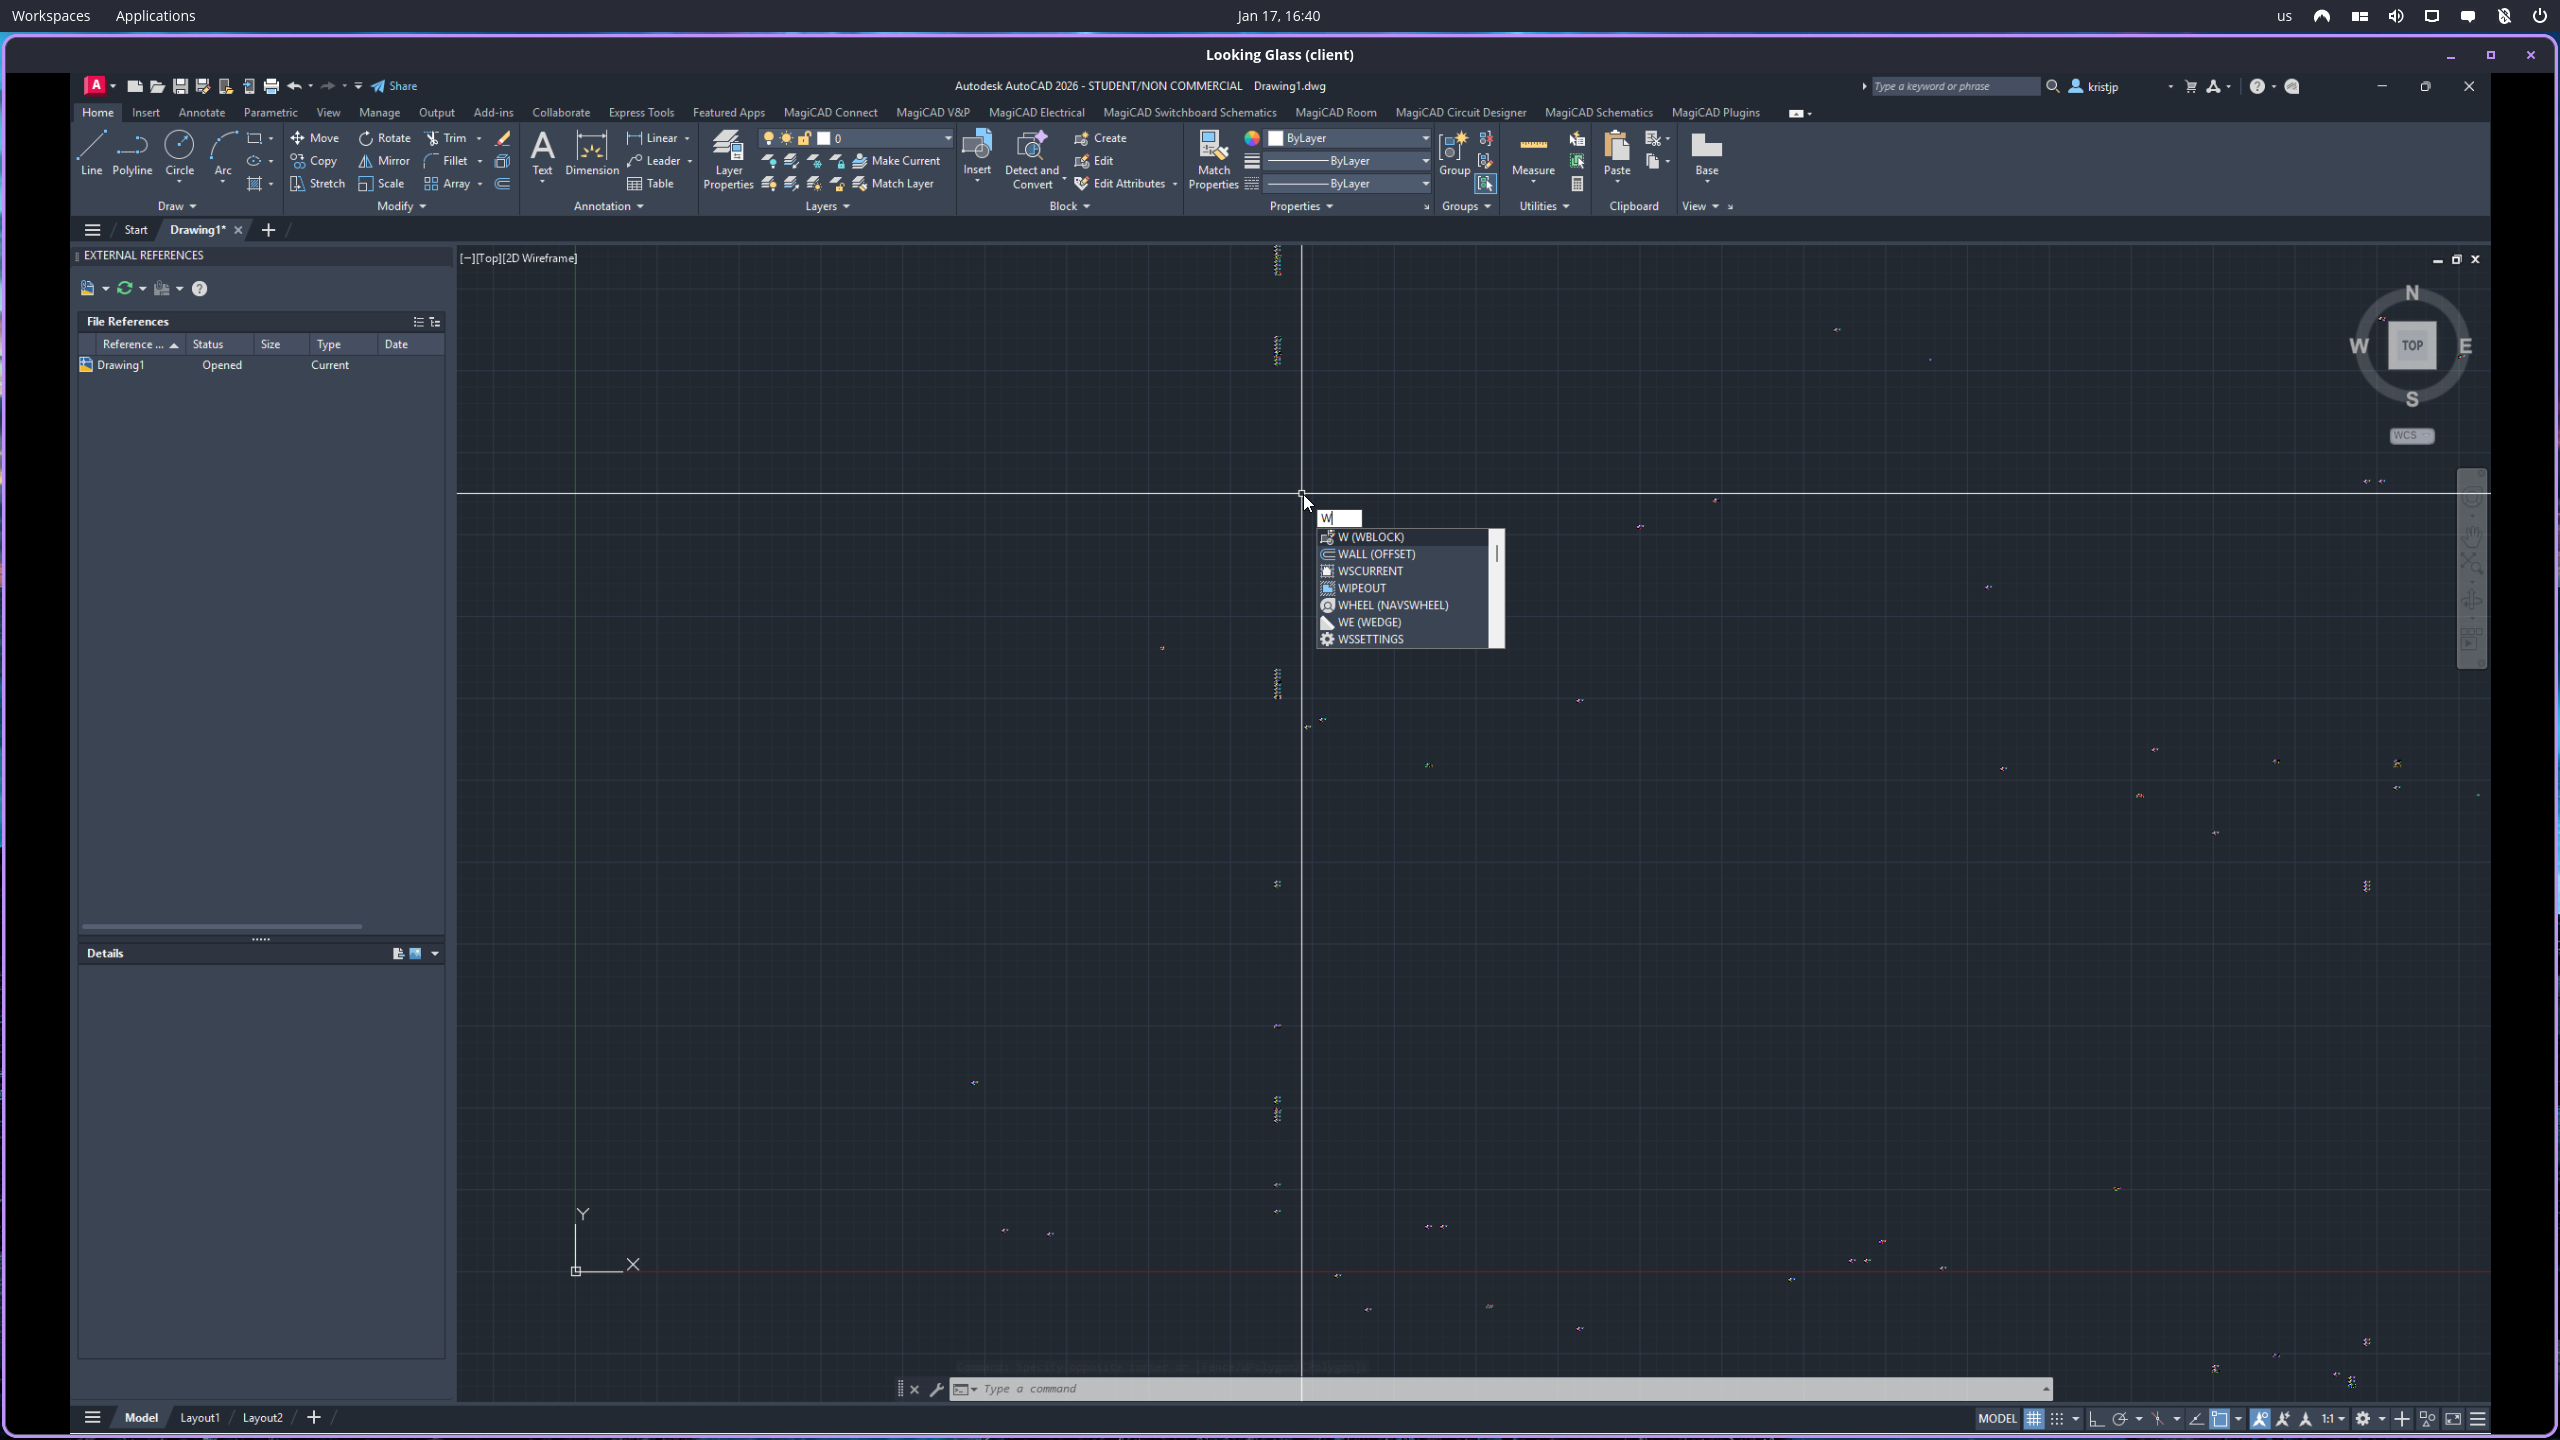The height and width of the screenshot is (1440, 2560).
Task: Toggle object snap in the status bar
Action: pyautogui.click(x=2219, y=1418)
